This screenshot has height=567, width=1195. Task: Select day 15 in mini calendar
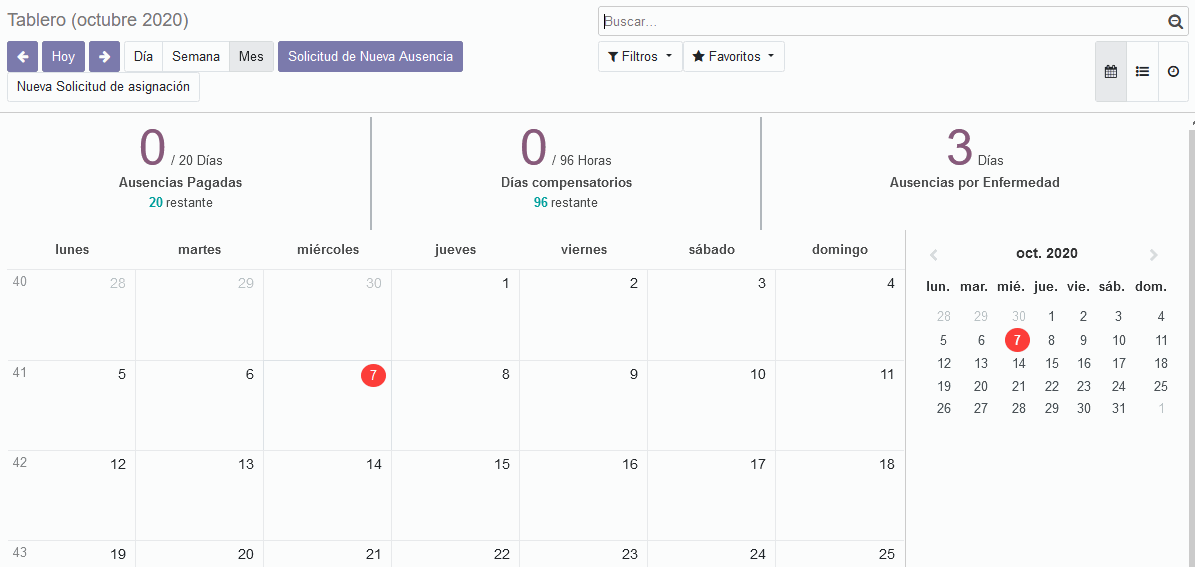point(1052,364)
